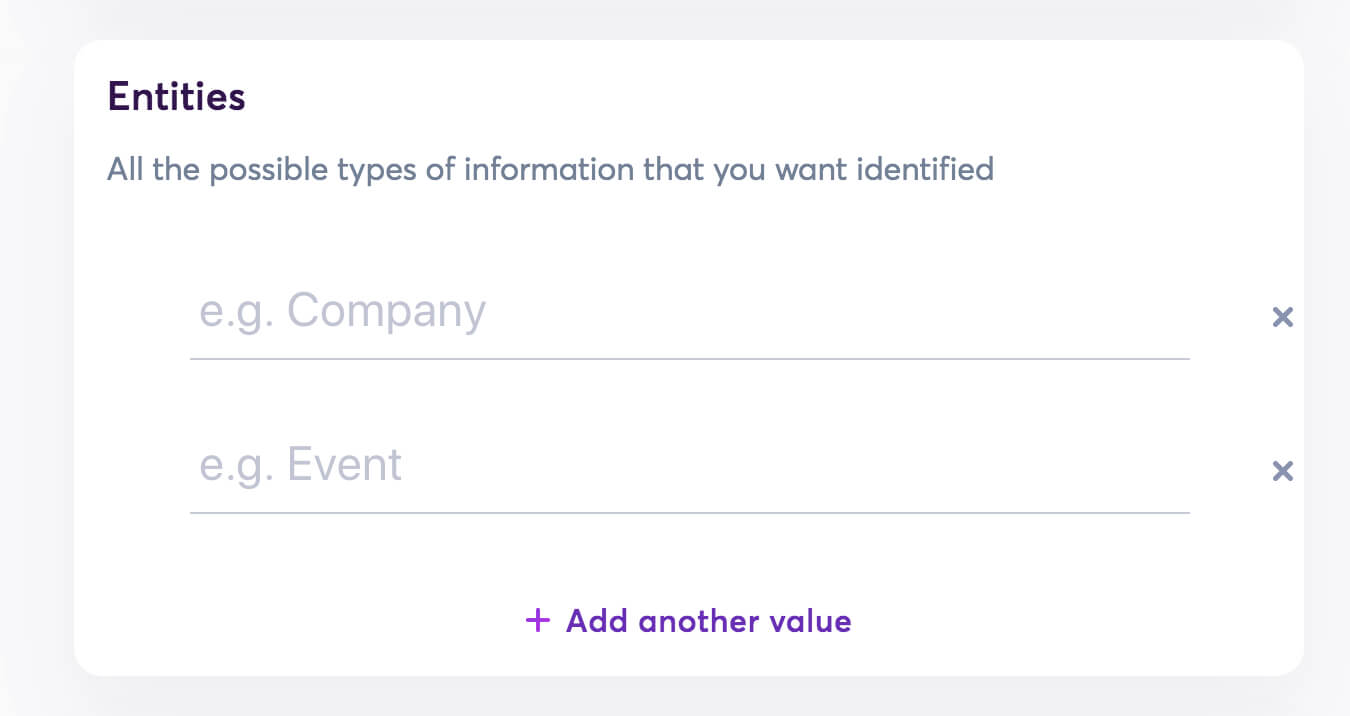The width and height of the screenshot is (1350, 716).
Task: Click the X icon next to the Company field
Action: [1283, 316]
